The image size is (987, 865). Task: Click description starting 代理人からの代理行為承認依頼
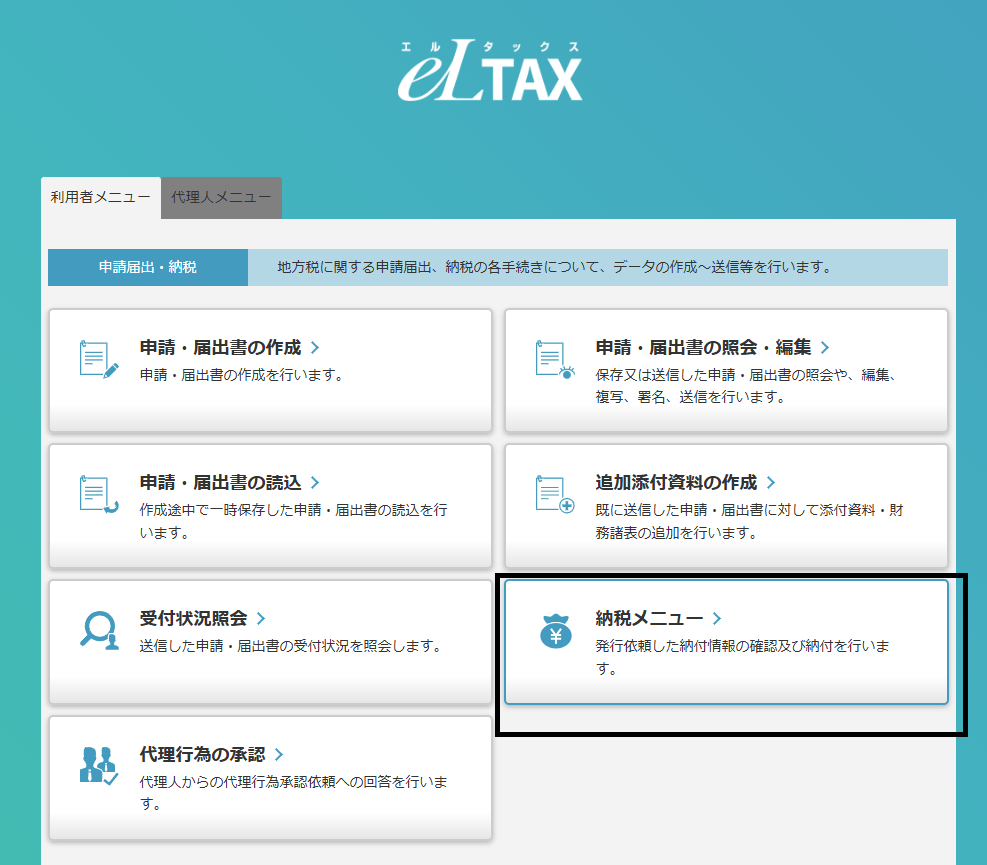(x=293, y=793)
